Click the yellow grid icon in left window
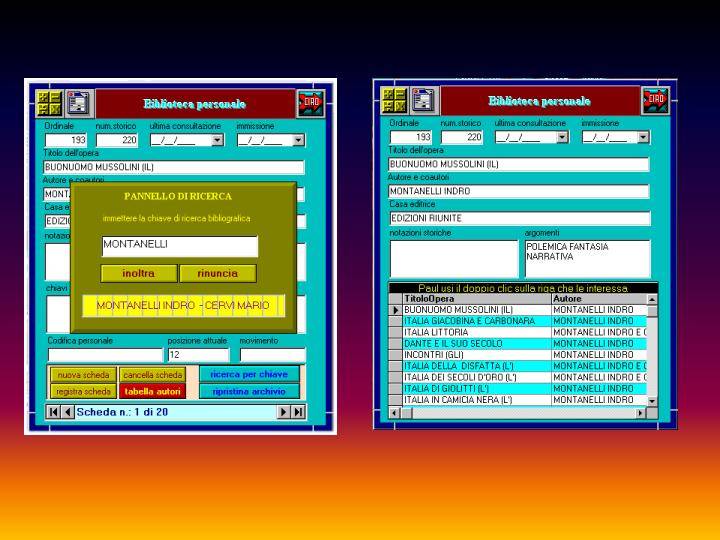 pos(49,103)
